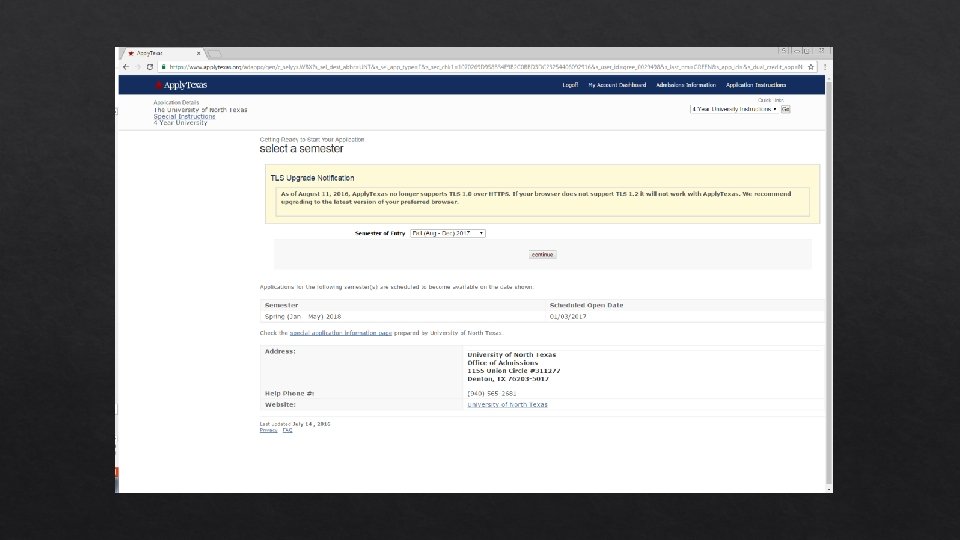This screenshot has height=540, width=960.
Task: Click the 'Scheduled Open Date' column header
Action: point(586,305)
